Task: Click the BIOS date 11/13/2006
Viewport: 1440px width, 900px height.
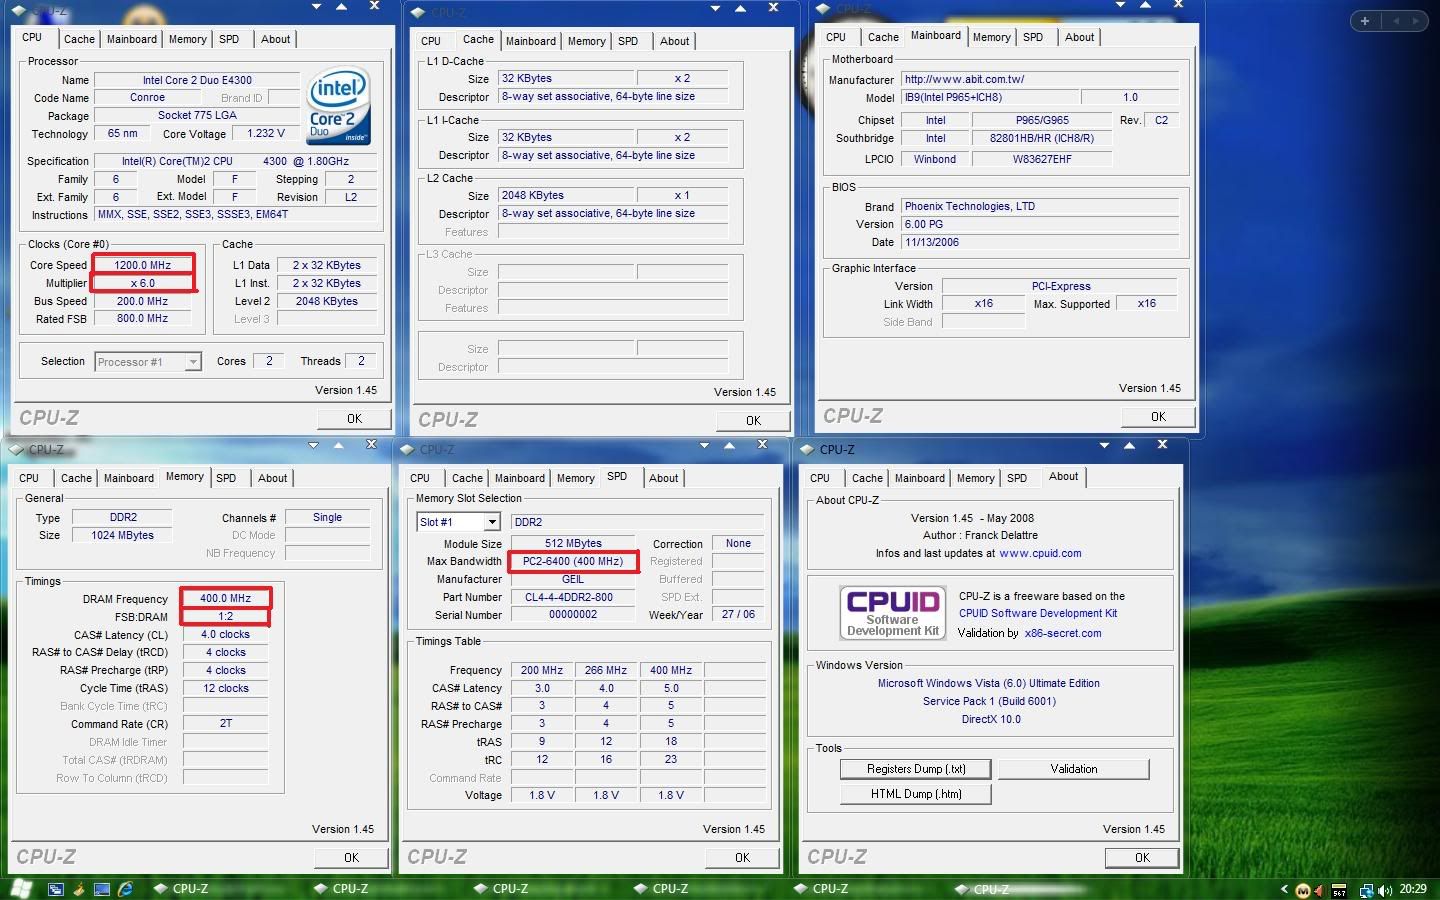Action: pyautogui.click(x=1040, y=242)
